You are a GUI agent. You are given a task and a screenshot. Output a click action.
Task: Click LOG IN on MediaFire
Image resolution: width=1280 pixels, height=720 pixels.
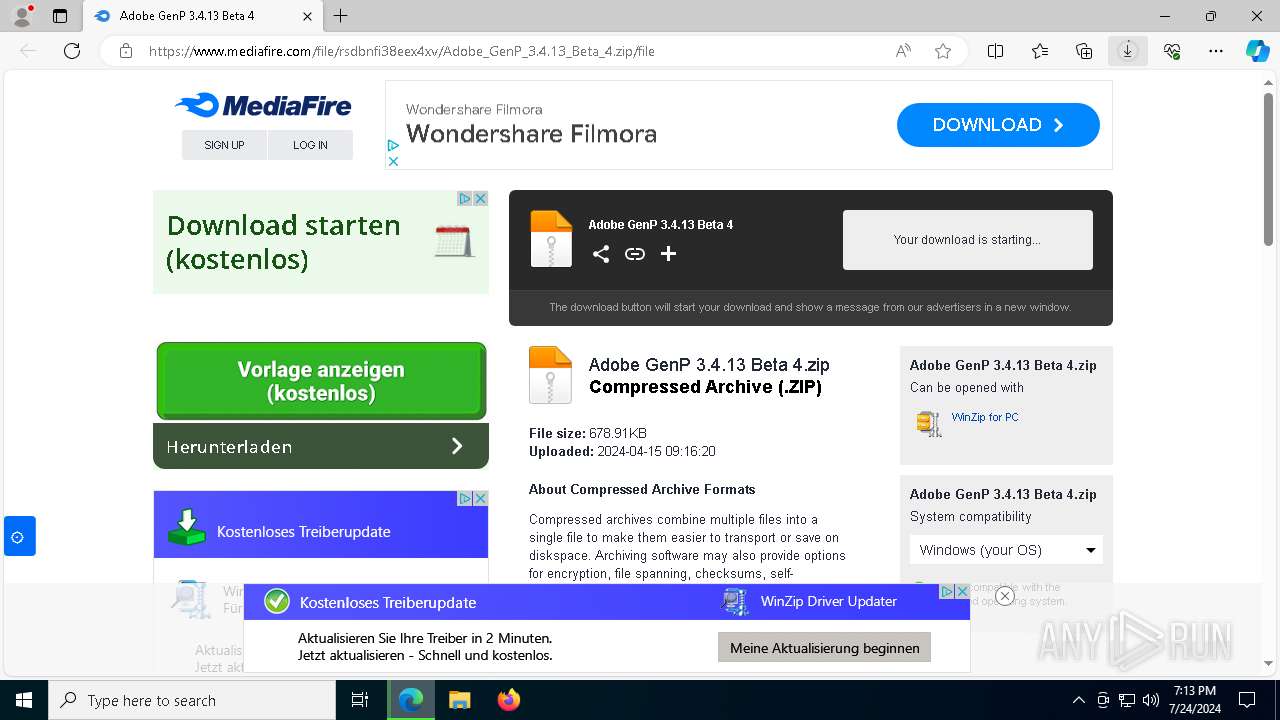pos(310,145)
